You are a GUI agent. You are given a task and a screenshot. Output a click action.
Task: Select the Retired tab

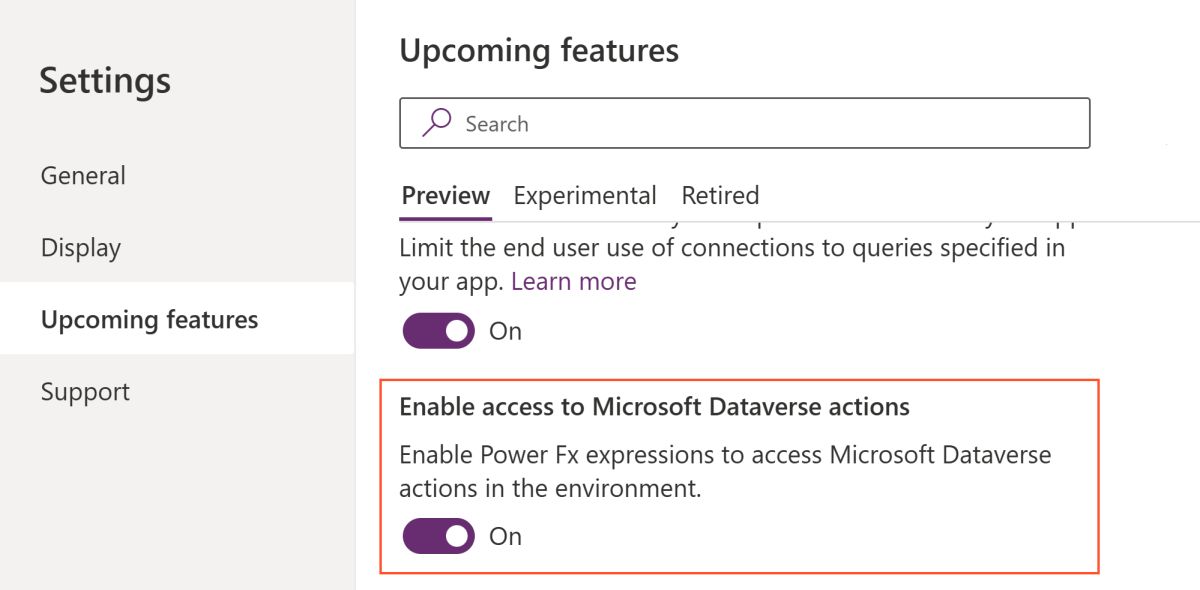pos(720,195)
